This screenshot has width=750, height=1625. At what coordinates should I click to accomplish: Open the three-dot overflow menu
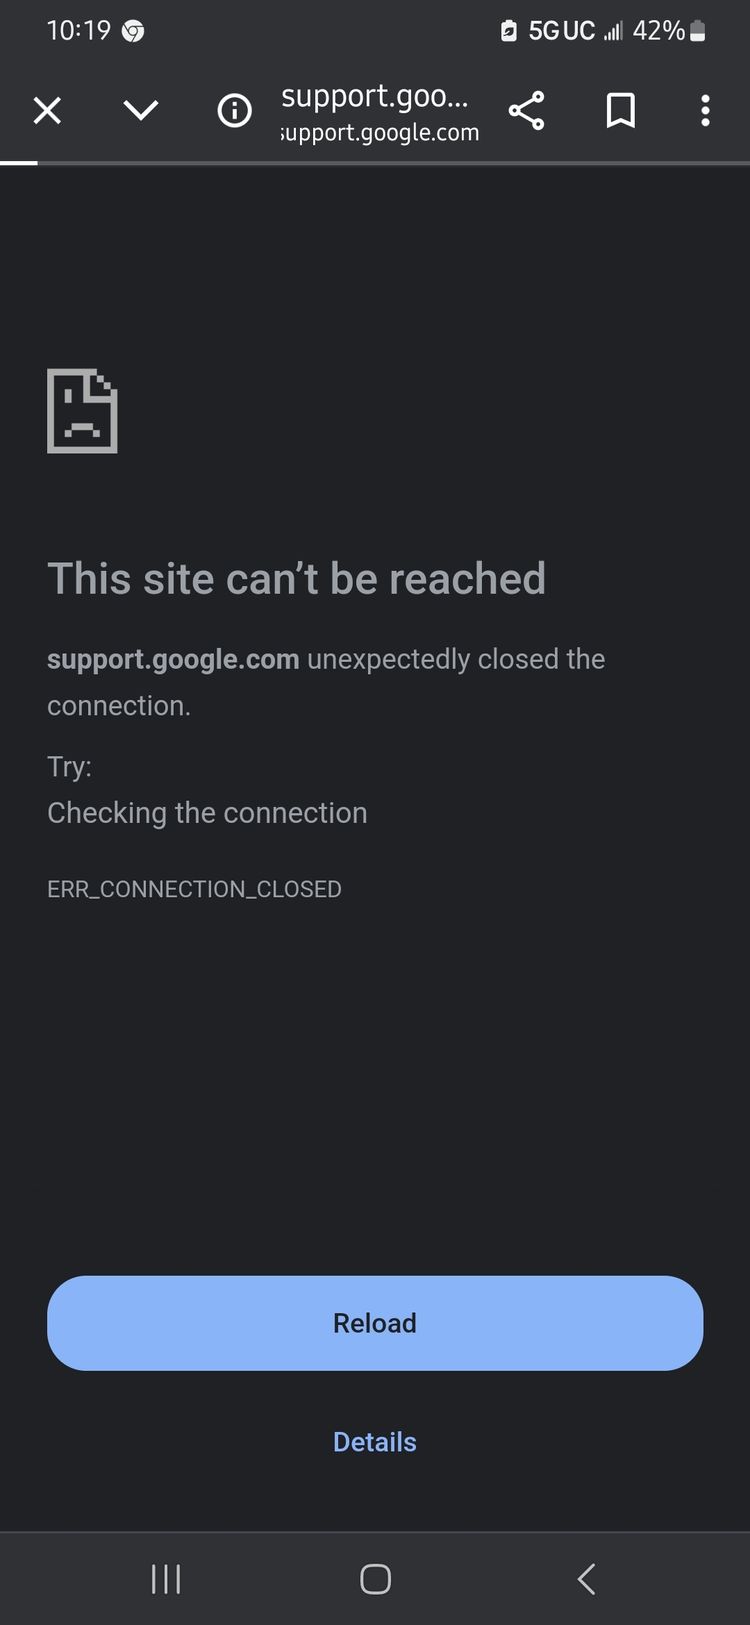[x=705, y=110]
